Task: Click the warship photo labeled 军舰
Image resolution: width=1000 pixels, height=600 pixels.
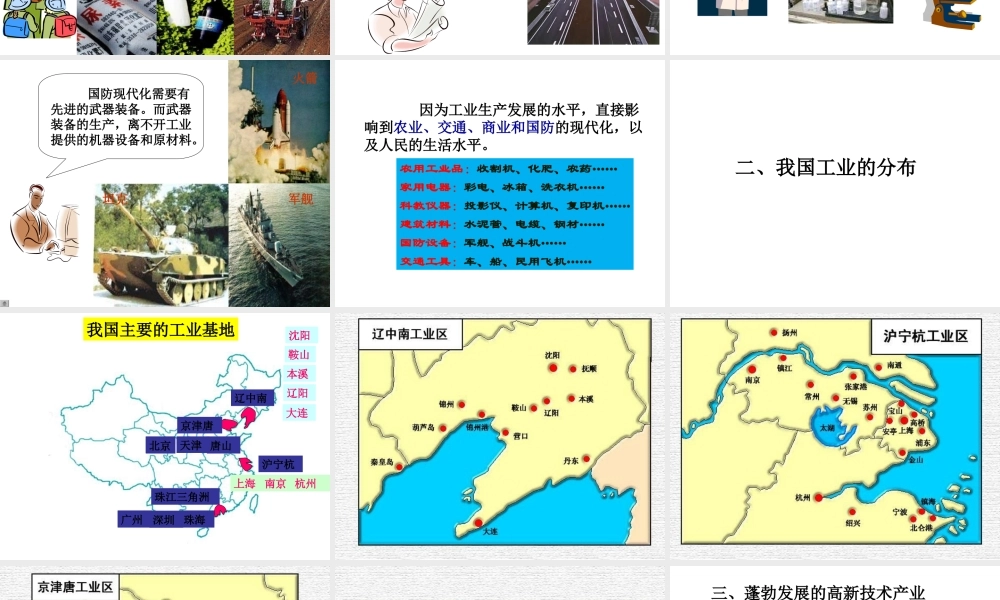Action: point(279,245)
